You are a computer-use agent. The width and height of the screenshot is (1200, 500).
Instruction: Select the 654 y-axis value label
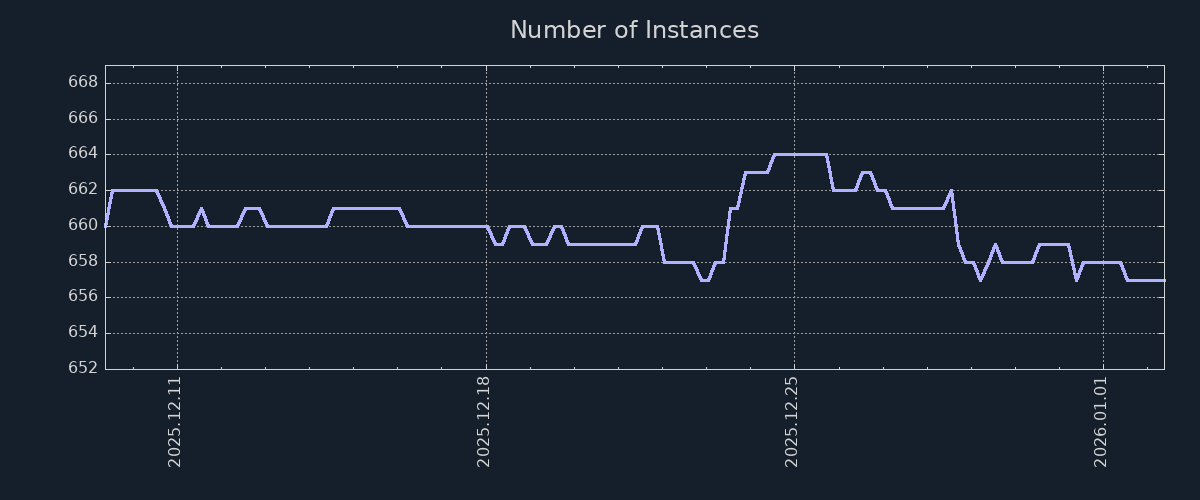[84, 333]
